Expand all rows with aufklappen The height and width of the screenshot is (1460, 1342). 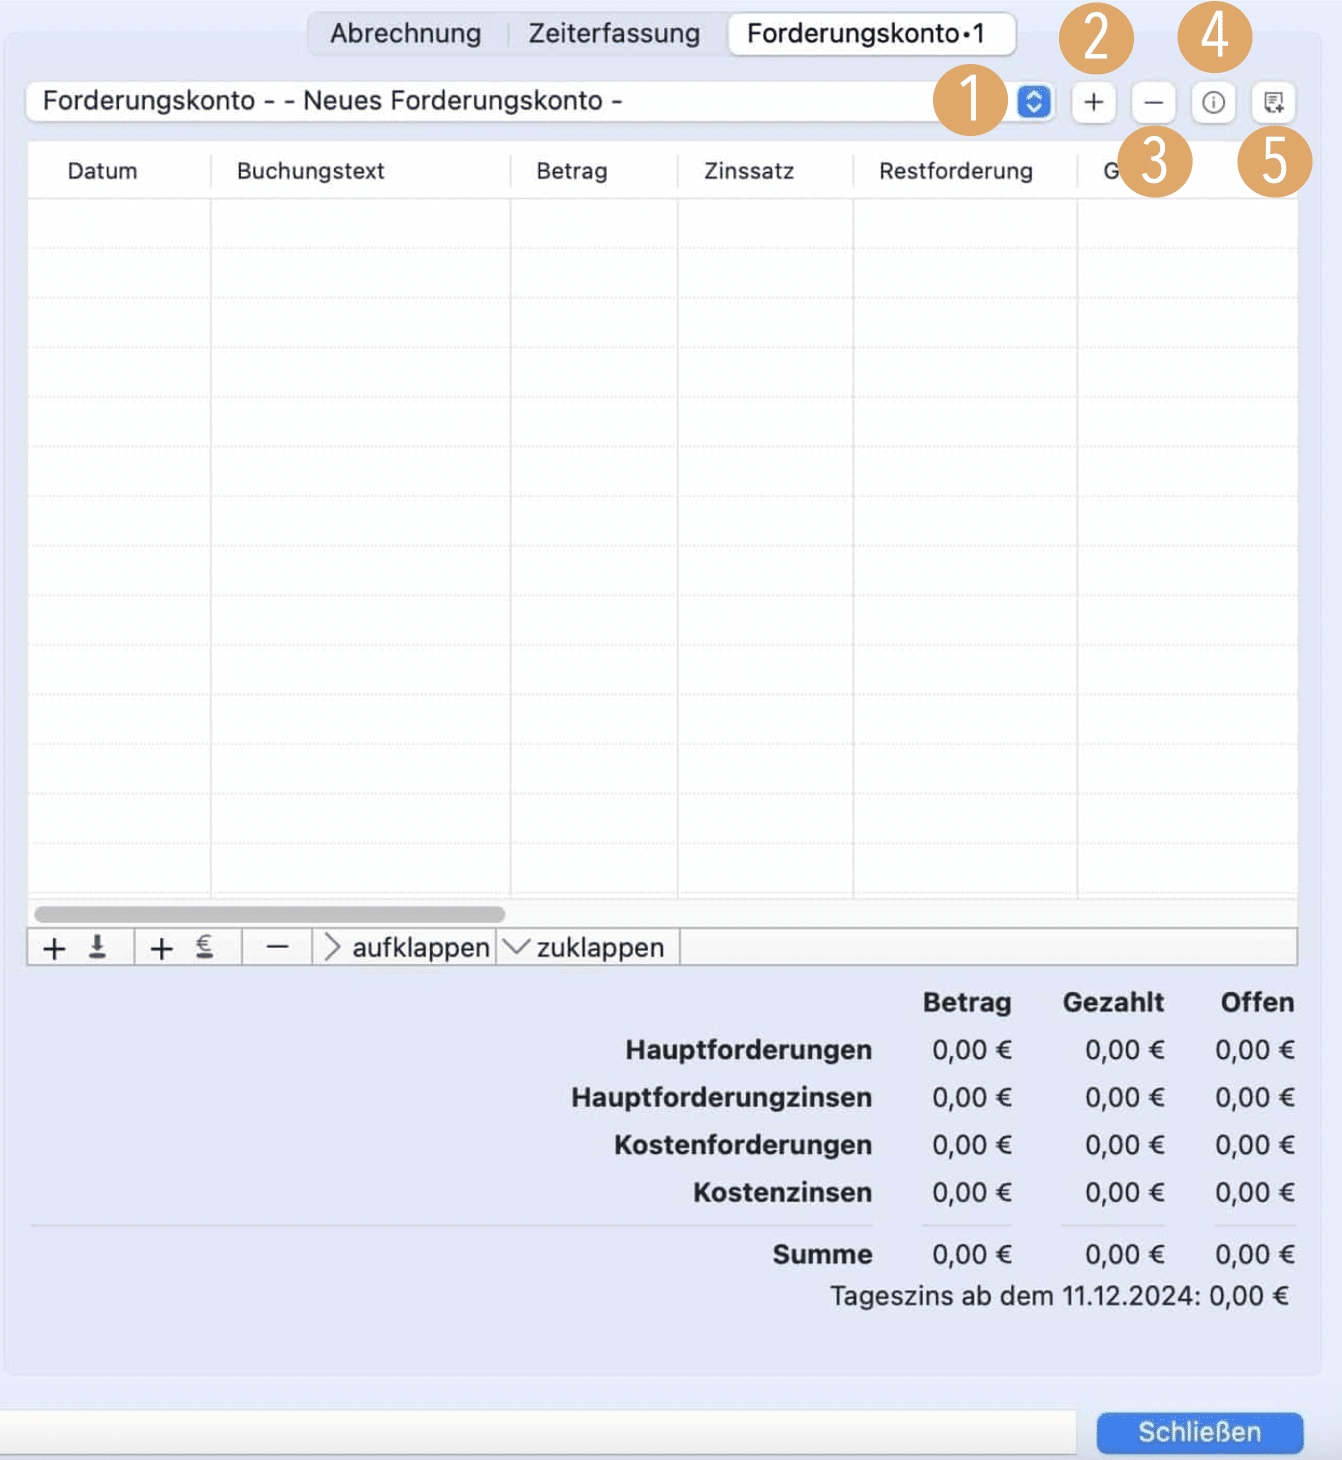point(405,947)
